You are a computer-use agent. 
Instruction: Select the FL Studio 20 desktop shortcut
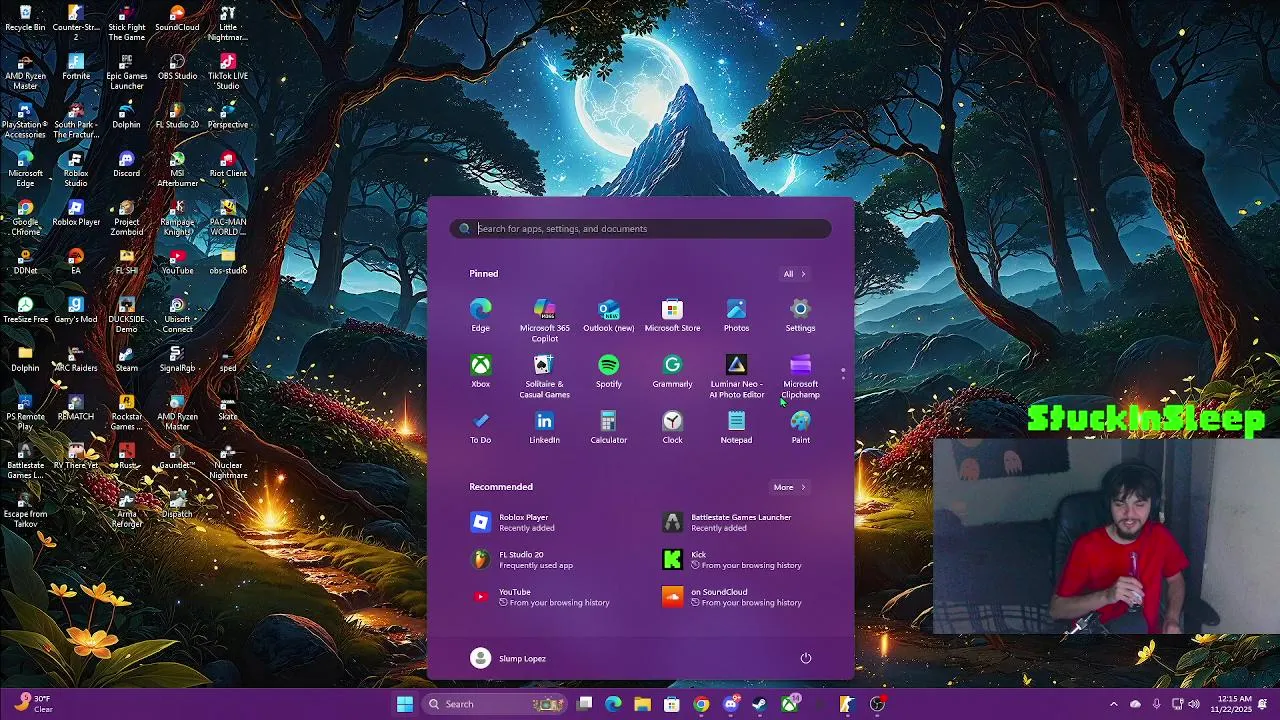click(177, 116)
